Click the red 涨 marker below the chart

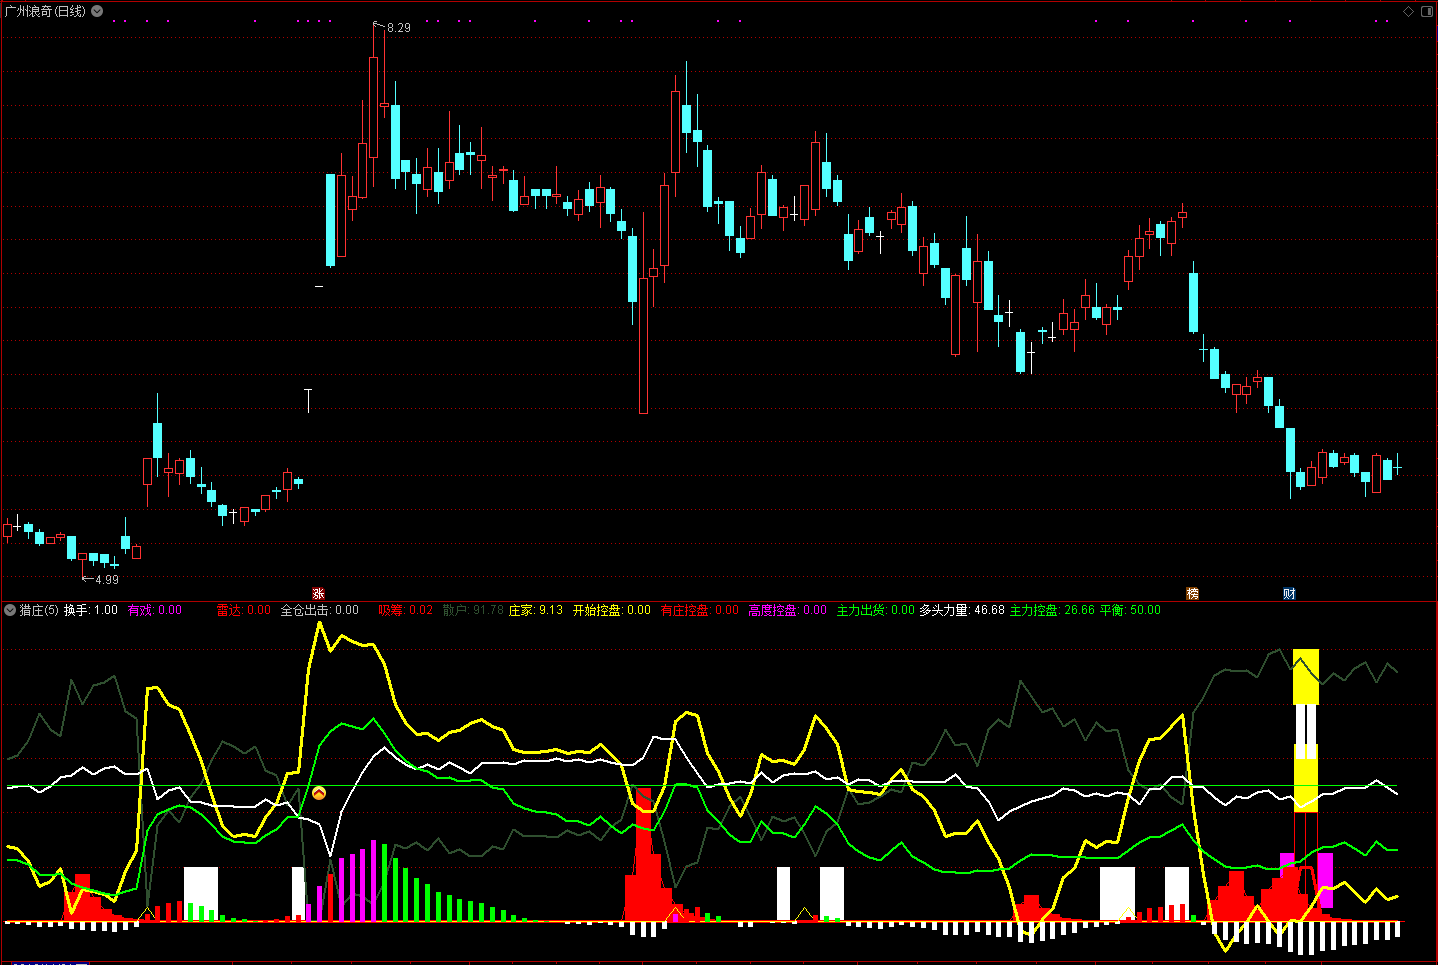pyautogui.click(x=318, y=594)
